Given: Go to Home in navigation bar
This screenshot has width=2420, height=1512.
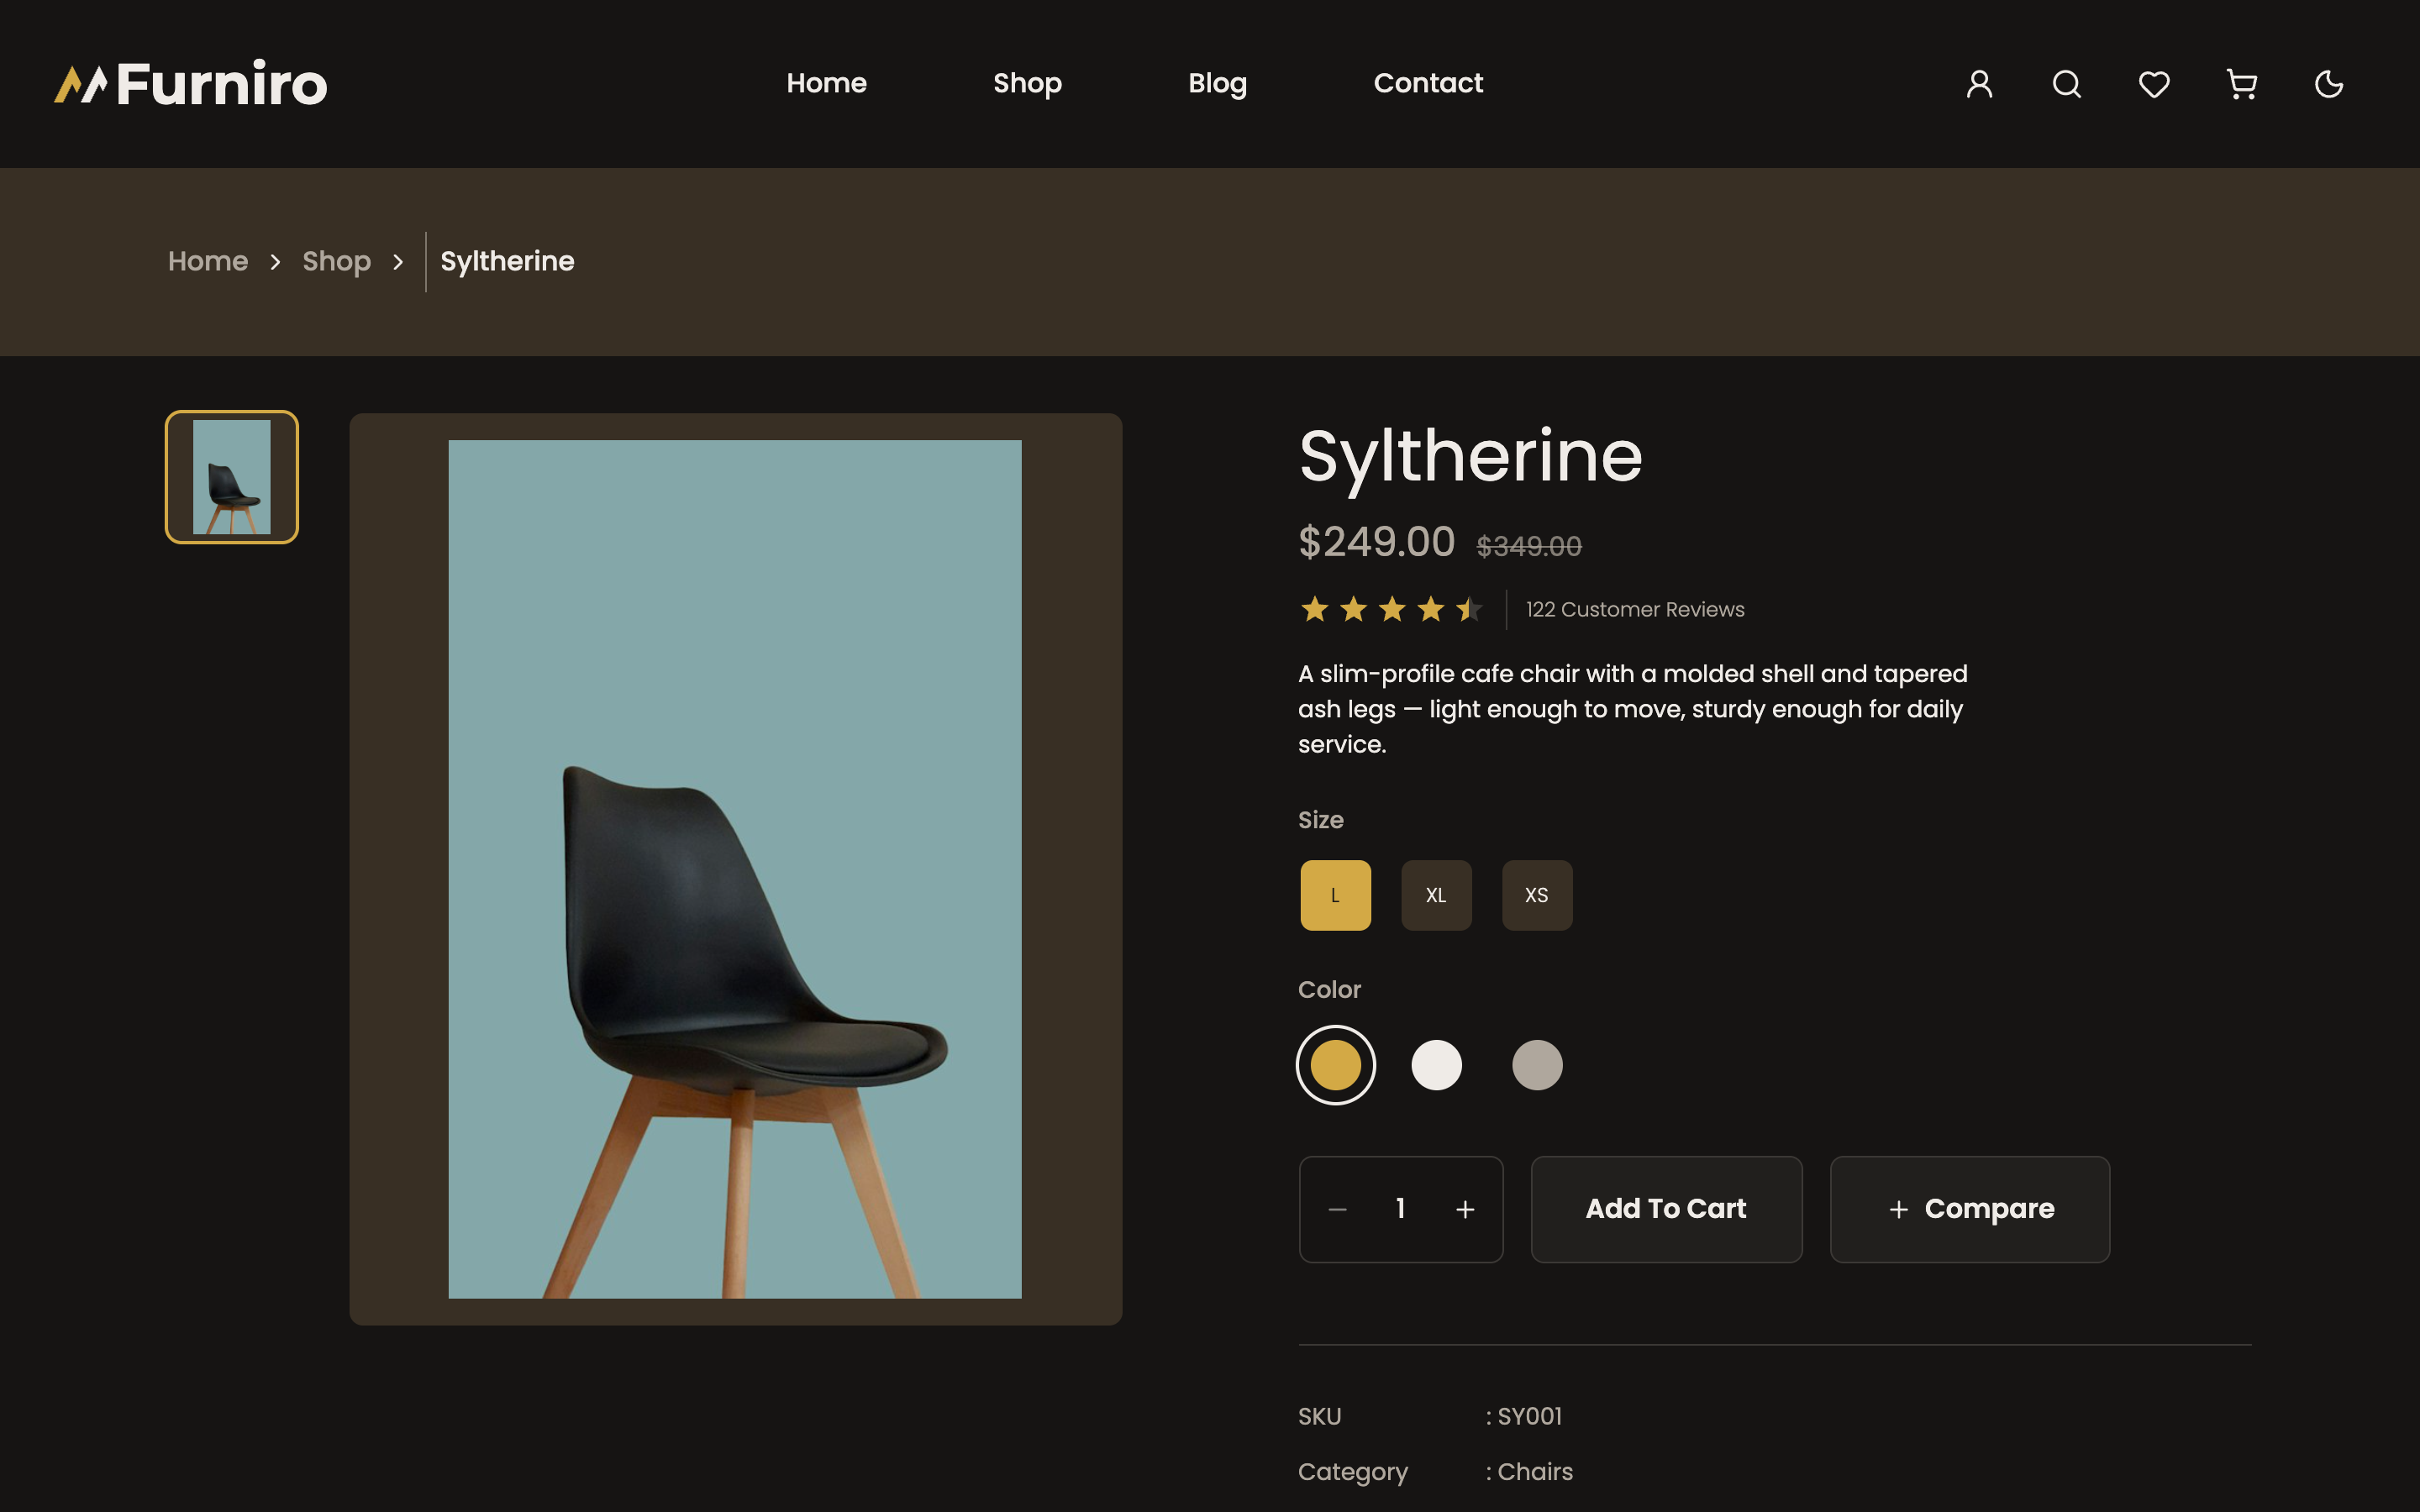Looking at the screenshot, I should tap(826, 83).
